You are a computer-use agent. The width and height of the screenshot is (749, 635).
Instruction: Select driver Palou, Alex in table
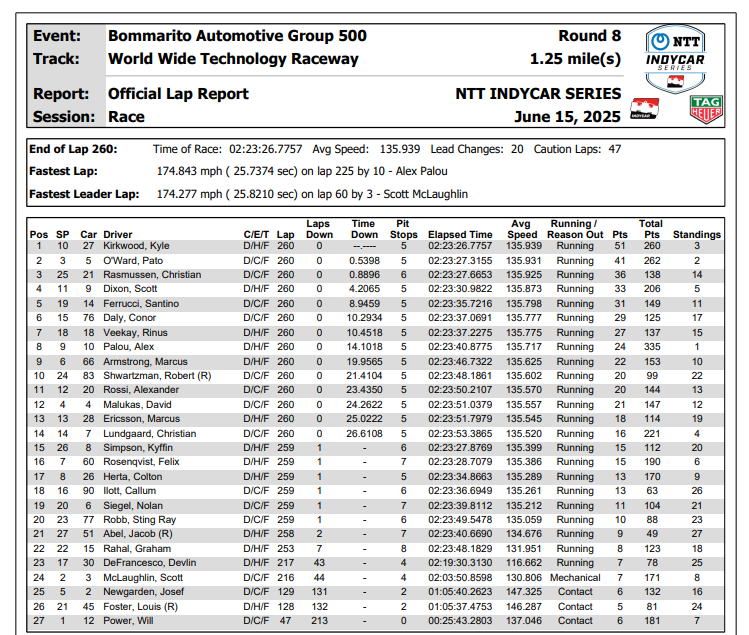pos(128,347)
